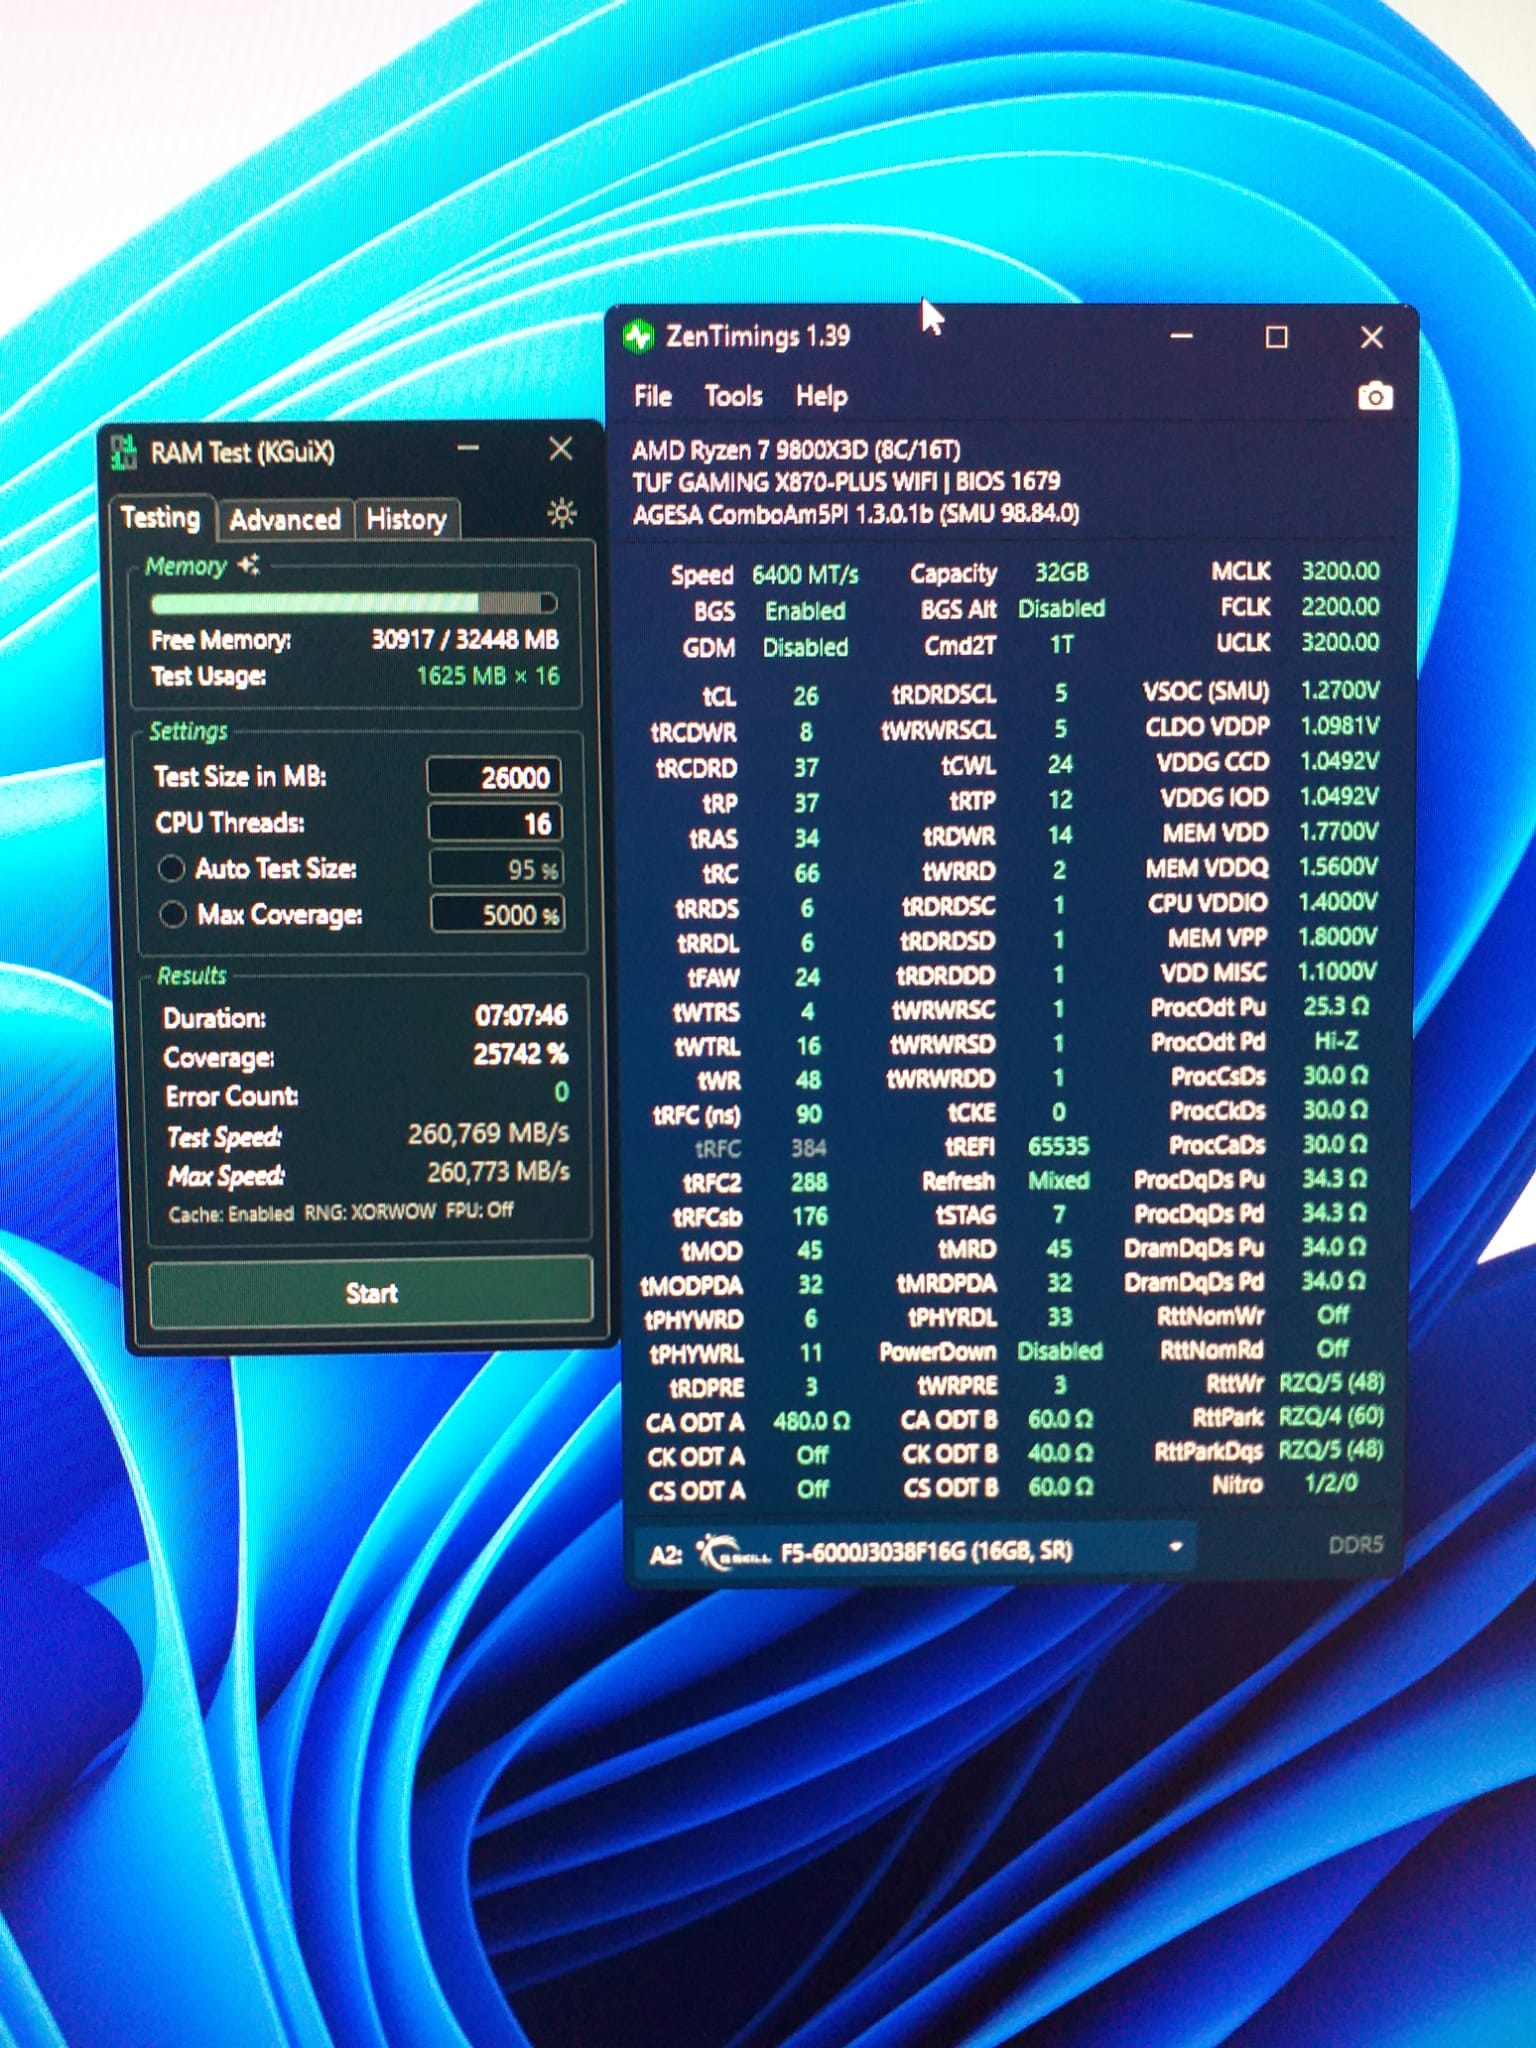The height and width of the screenshot is (2048, 1536).
Task: Switch to the History tab
Action: click(x=406, y=519)
